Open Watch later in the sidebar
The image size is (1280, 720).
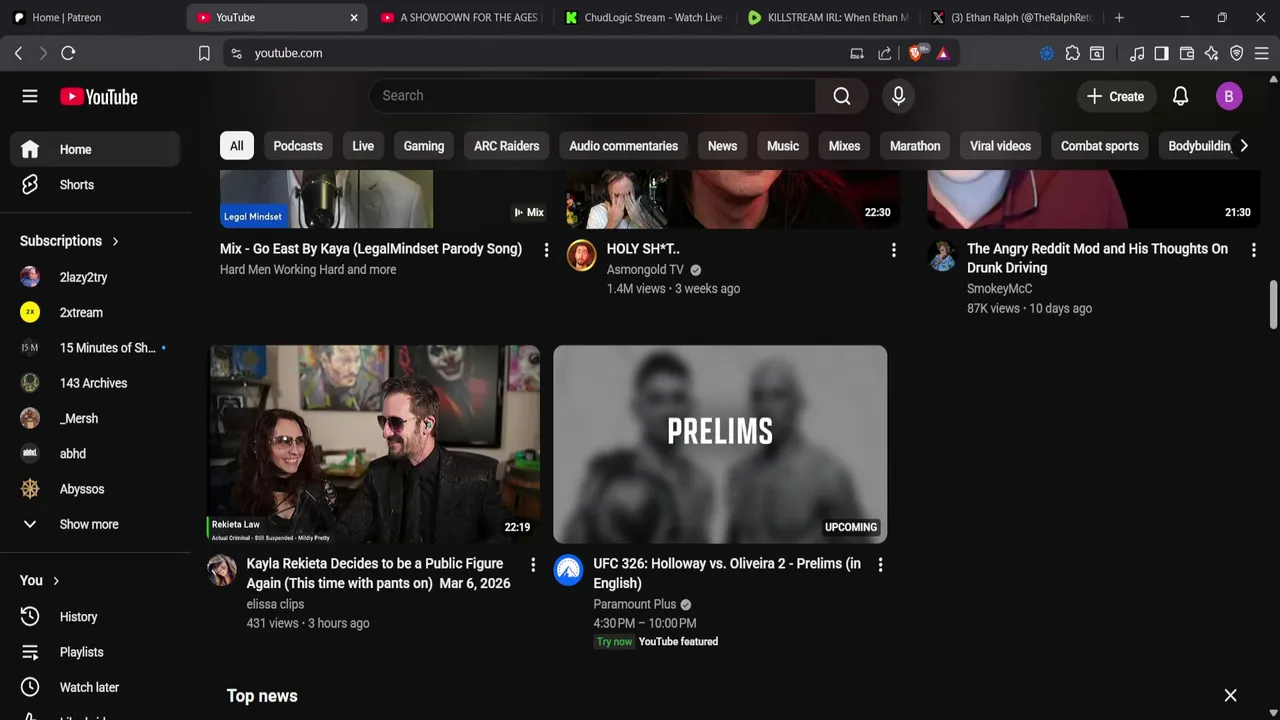[95, 687]
